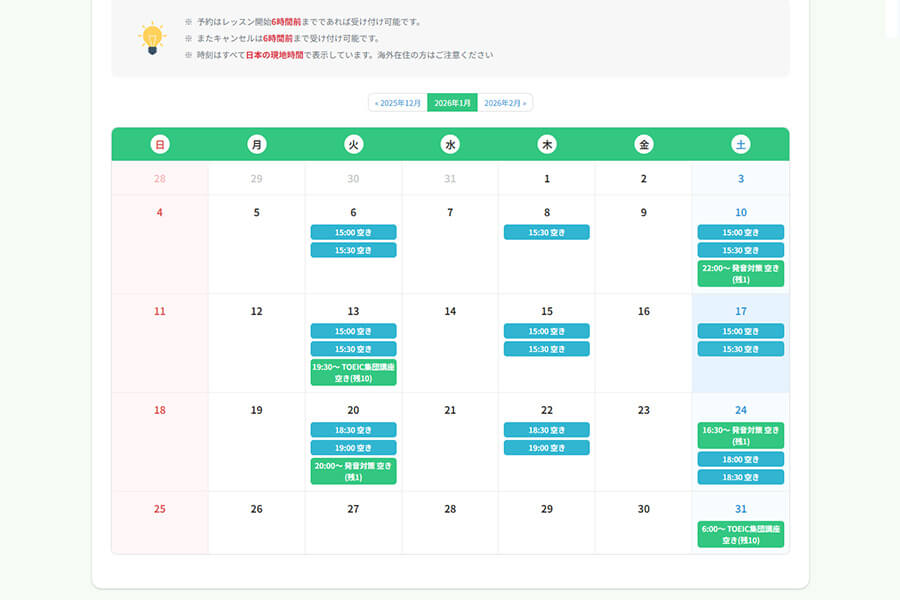Click the 木 Thursday header badge
This screenshot has width=900, height=600.
pyautogui.click(x=547, y=145)
